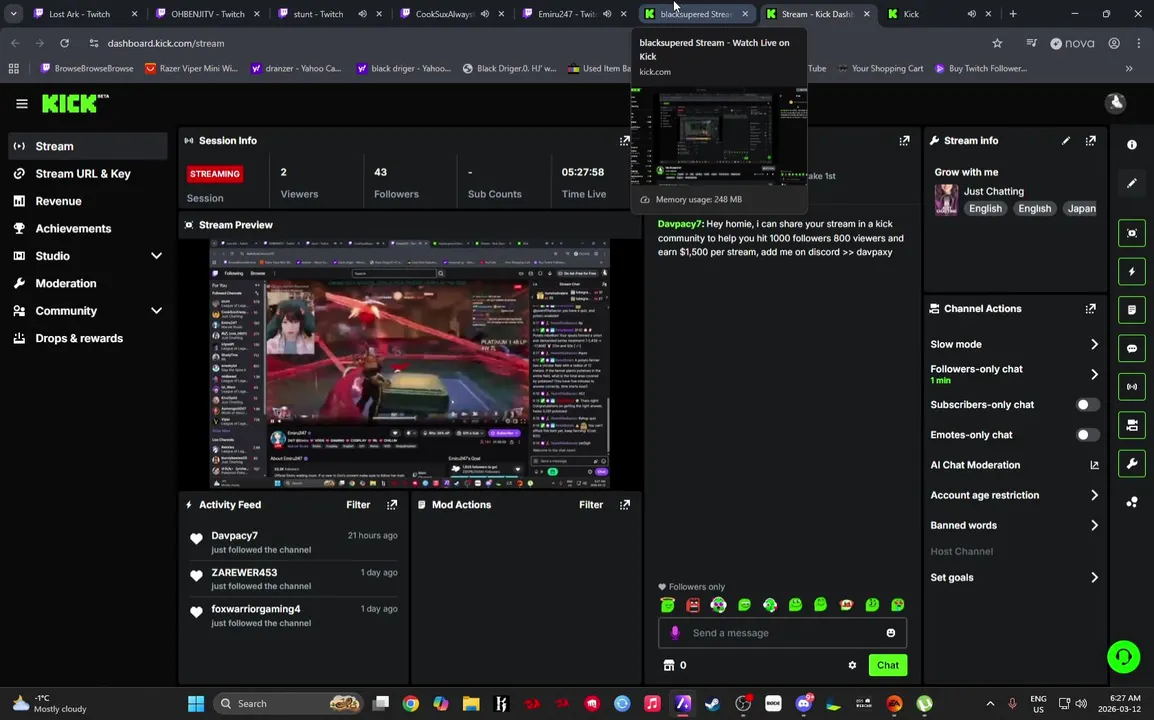Pop out the Channel Actions panel

pos(1091,308)
